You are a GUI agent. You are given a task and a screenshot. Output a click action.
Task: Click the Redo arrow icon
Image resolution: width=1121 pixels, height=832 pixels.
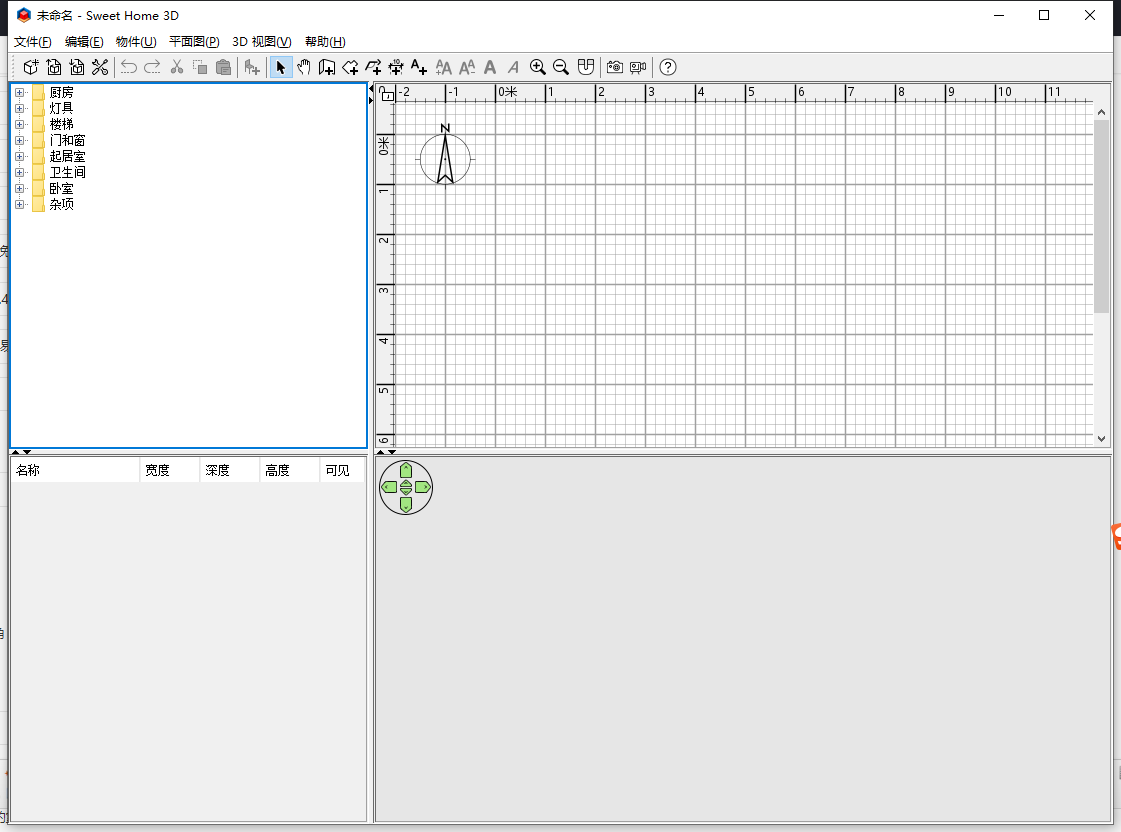[x=152, y=67]
